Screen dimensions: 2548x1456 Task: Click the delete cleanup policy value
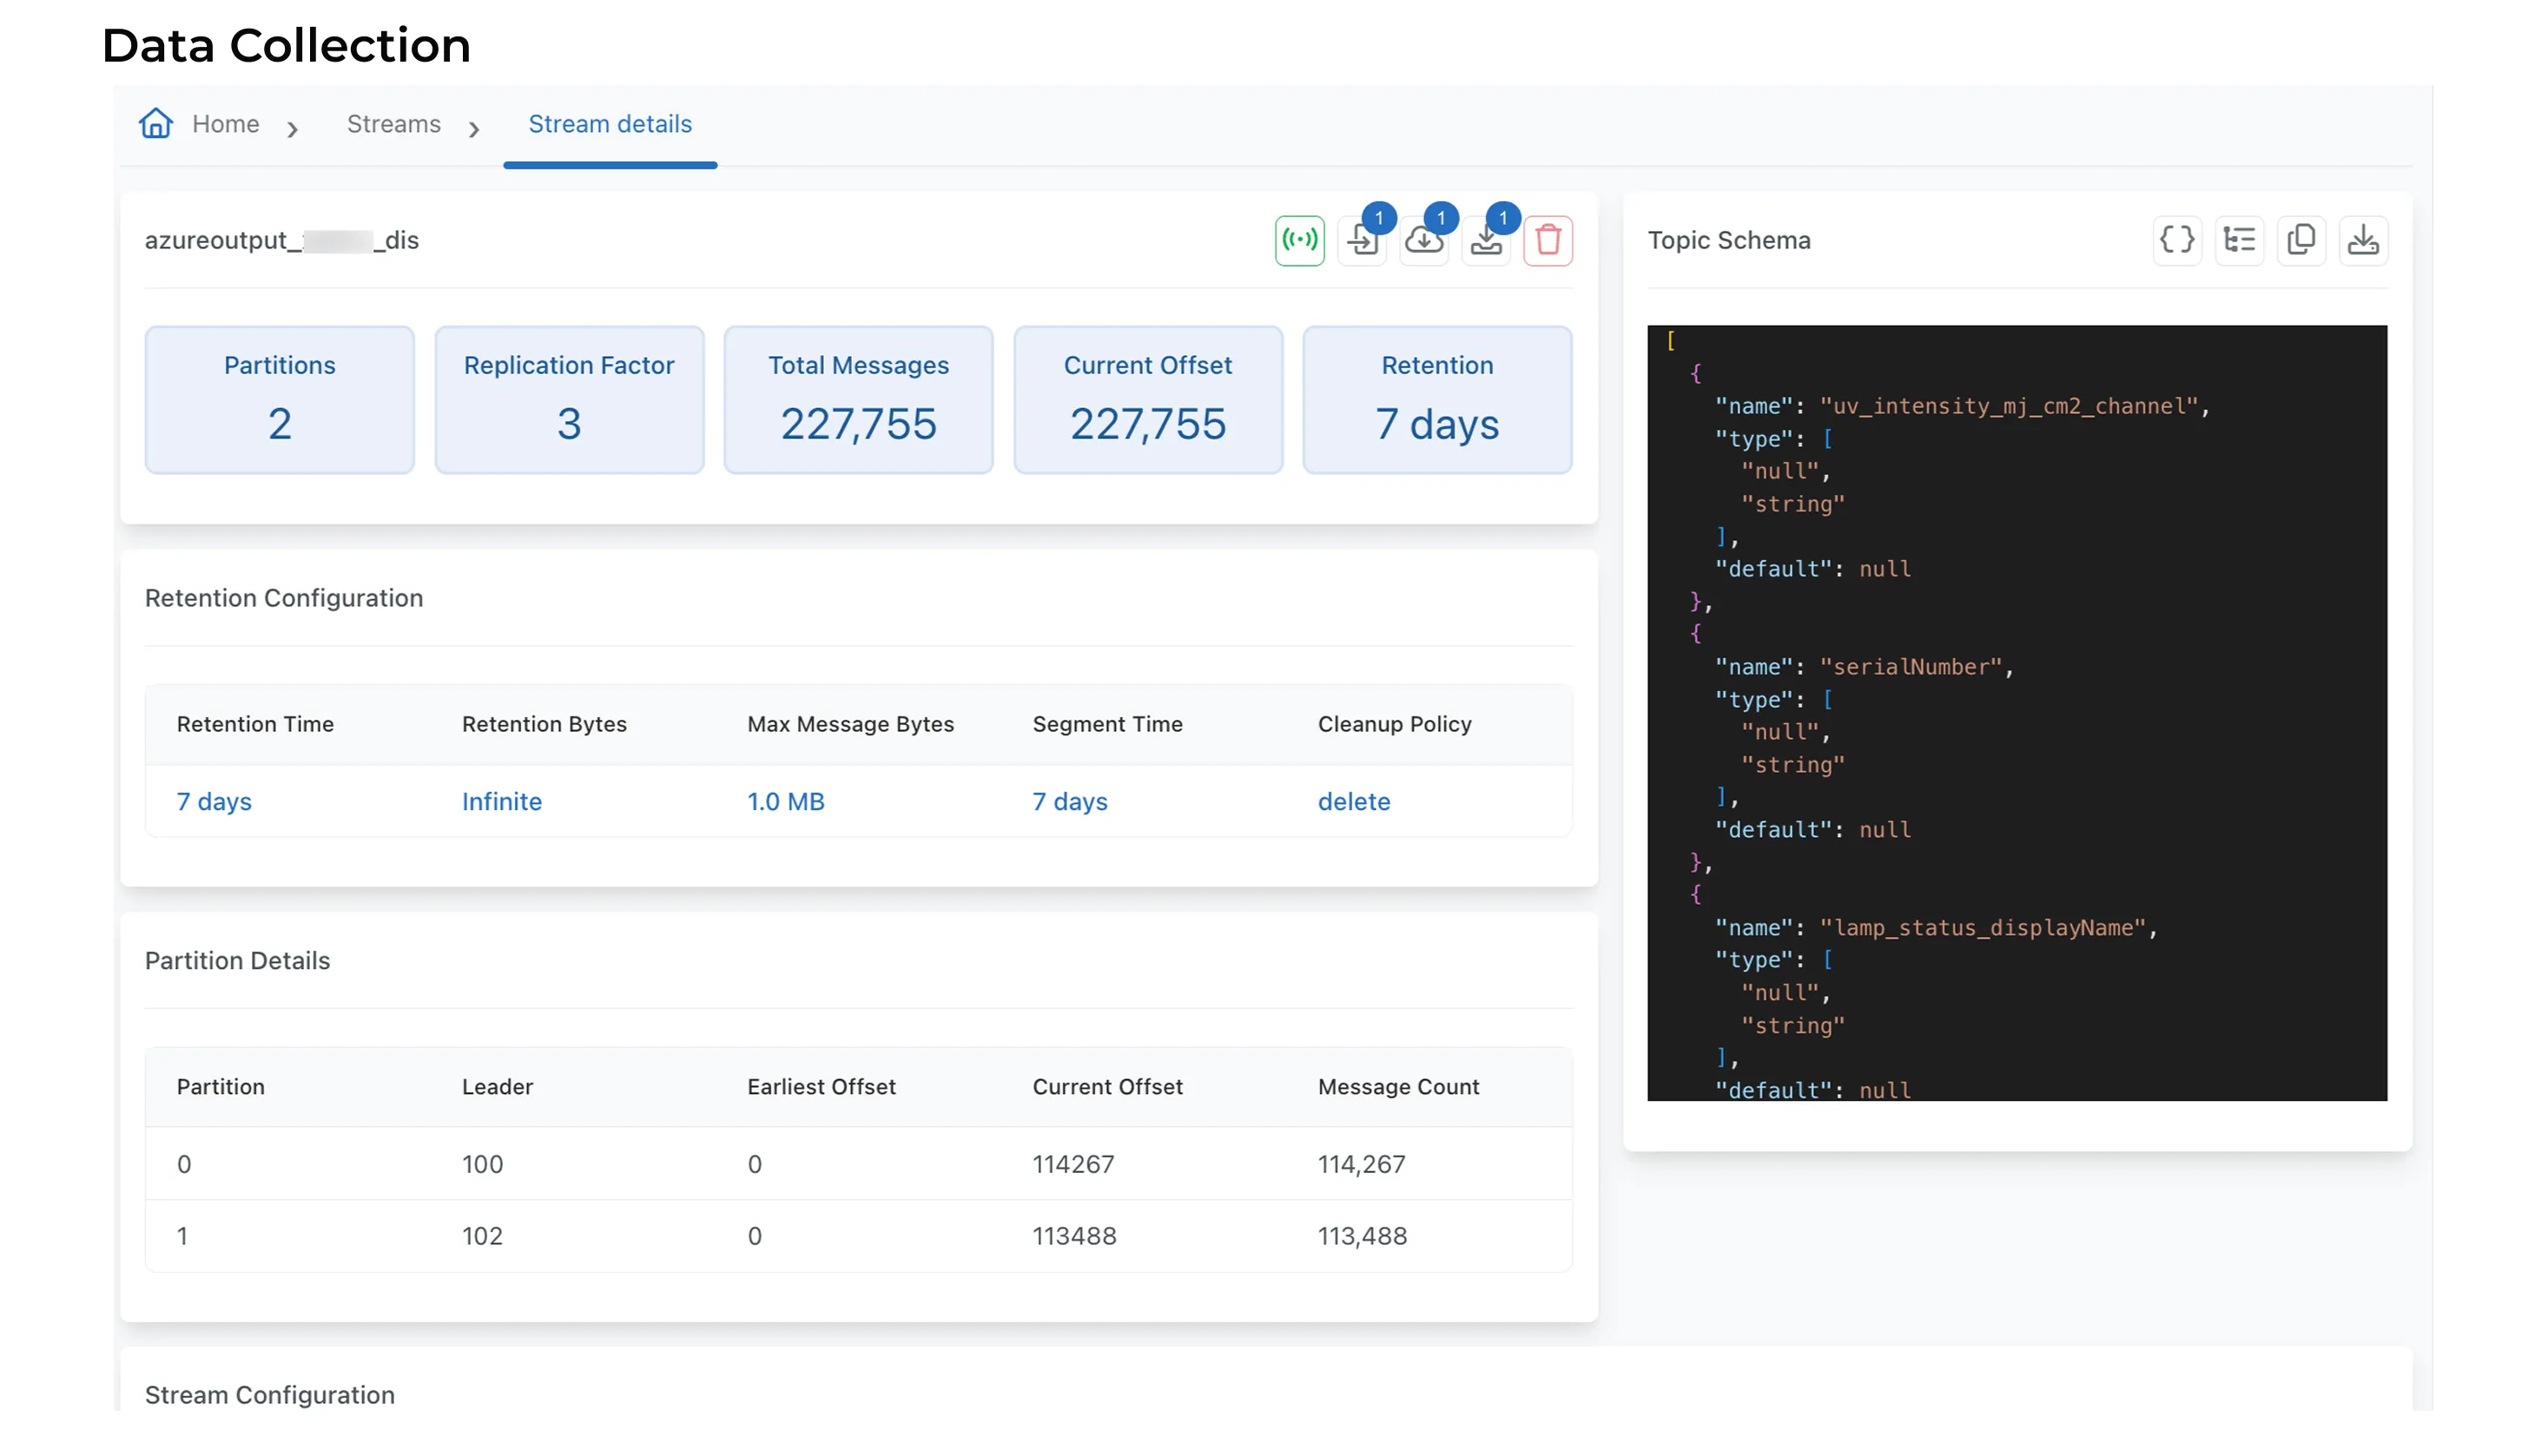(1353, 801)
